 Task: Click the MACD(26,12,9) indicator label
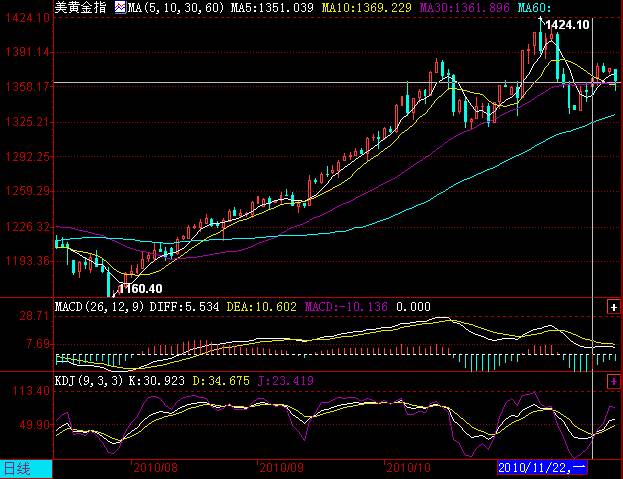click(x=99, y=307)
